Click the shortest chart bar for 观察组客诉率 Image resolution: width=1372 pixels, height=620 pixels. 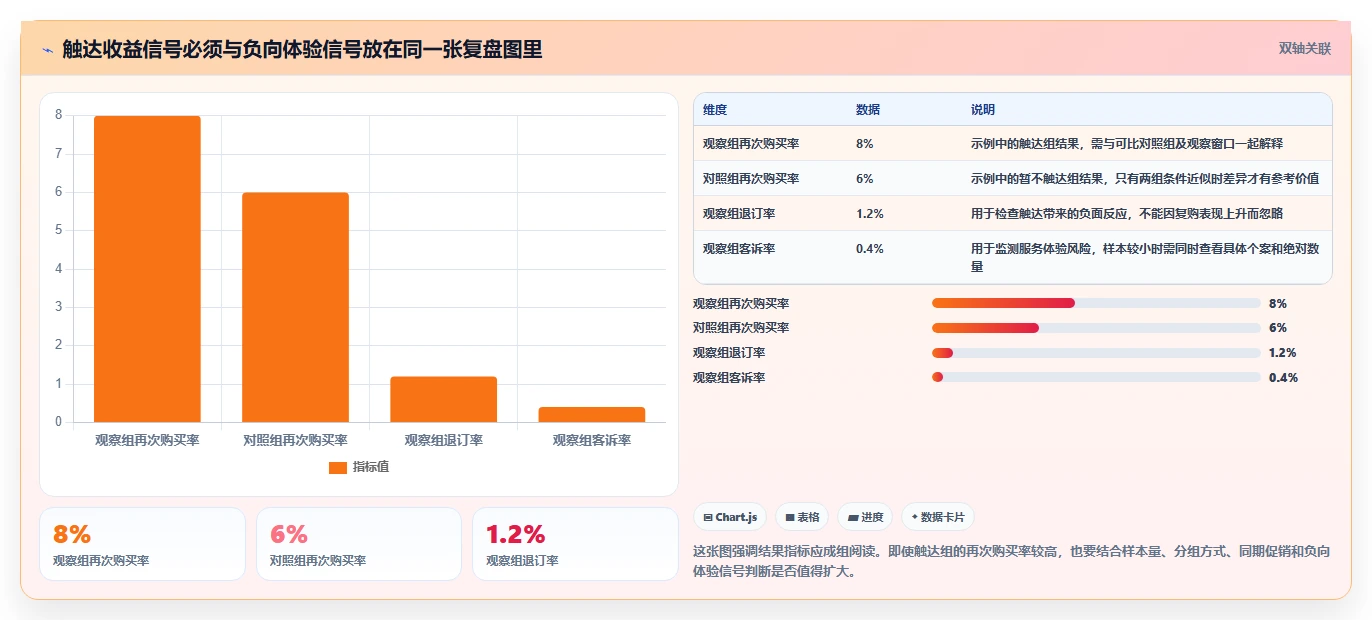click(x=591, y=414)
